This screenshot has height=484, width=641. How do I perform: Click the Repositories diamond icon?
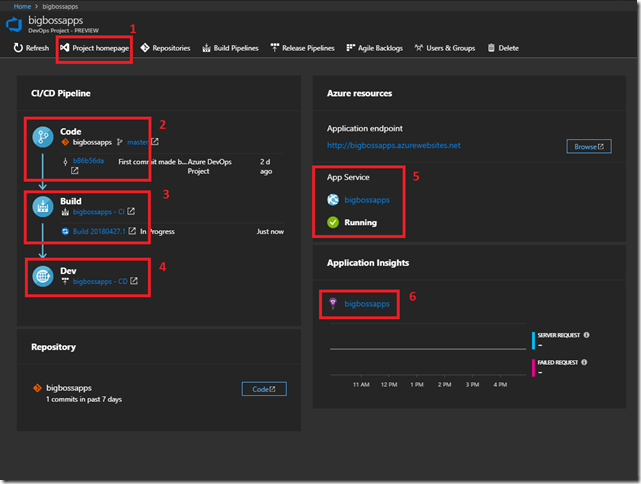tap(145, 48)
